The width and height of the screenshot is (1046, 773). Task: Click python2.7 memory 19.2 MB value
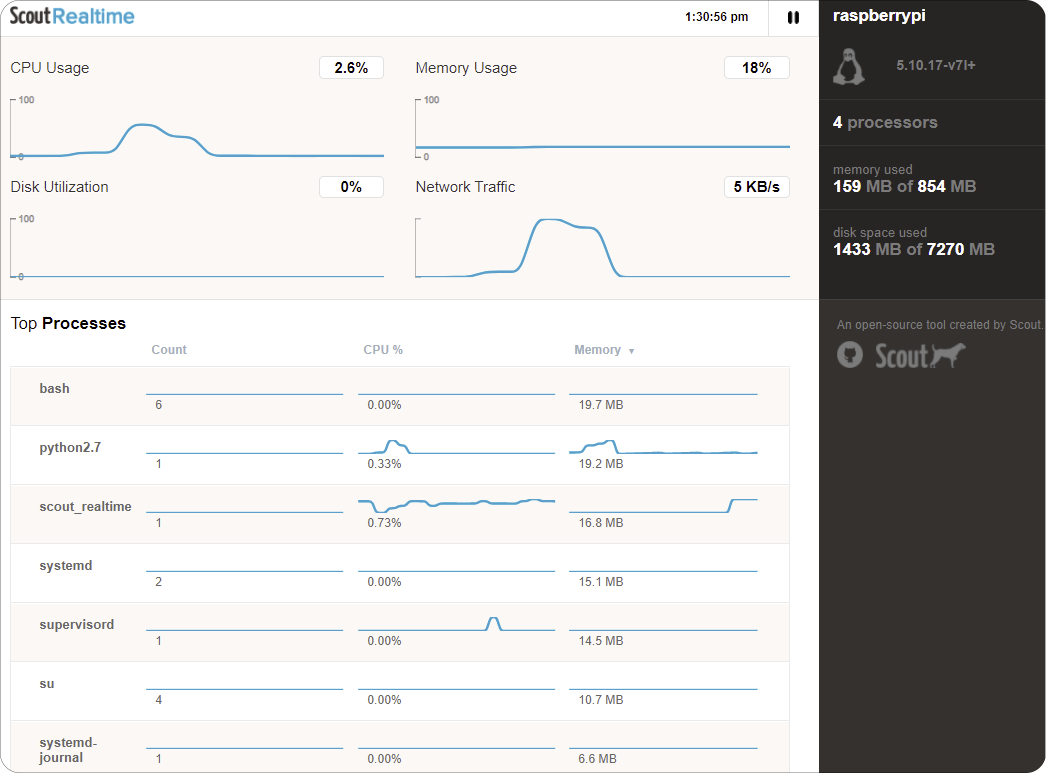click(601, 464)
